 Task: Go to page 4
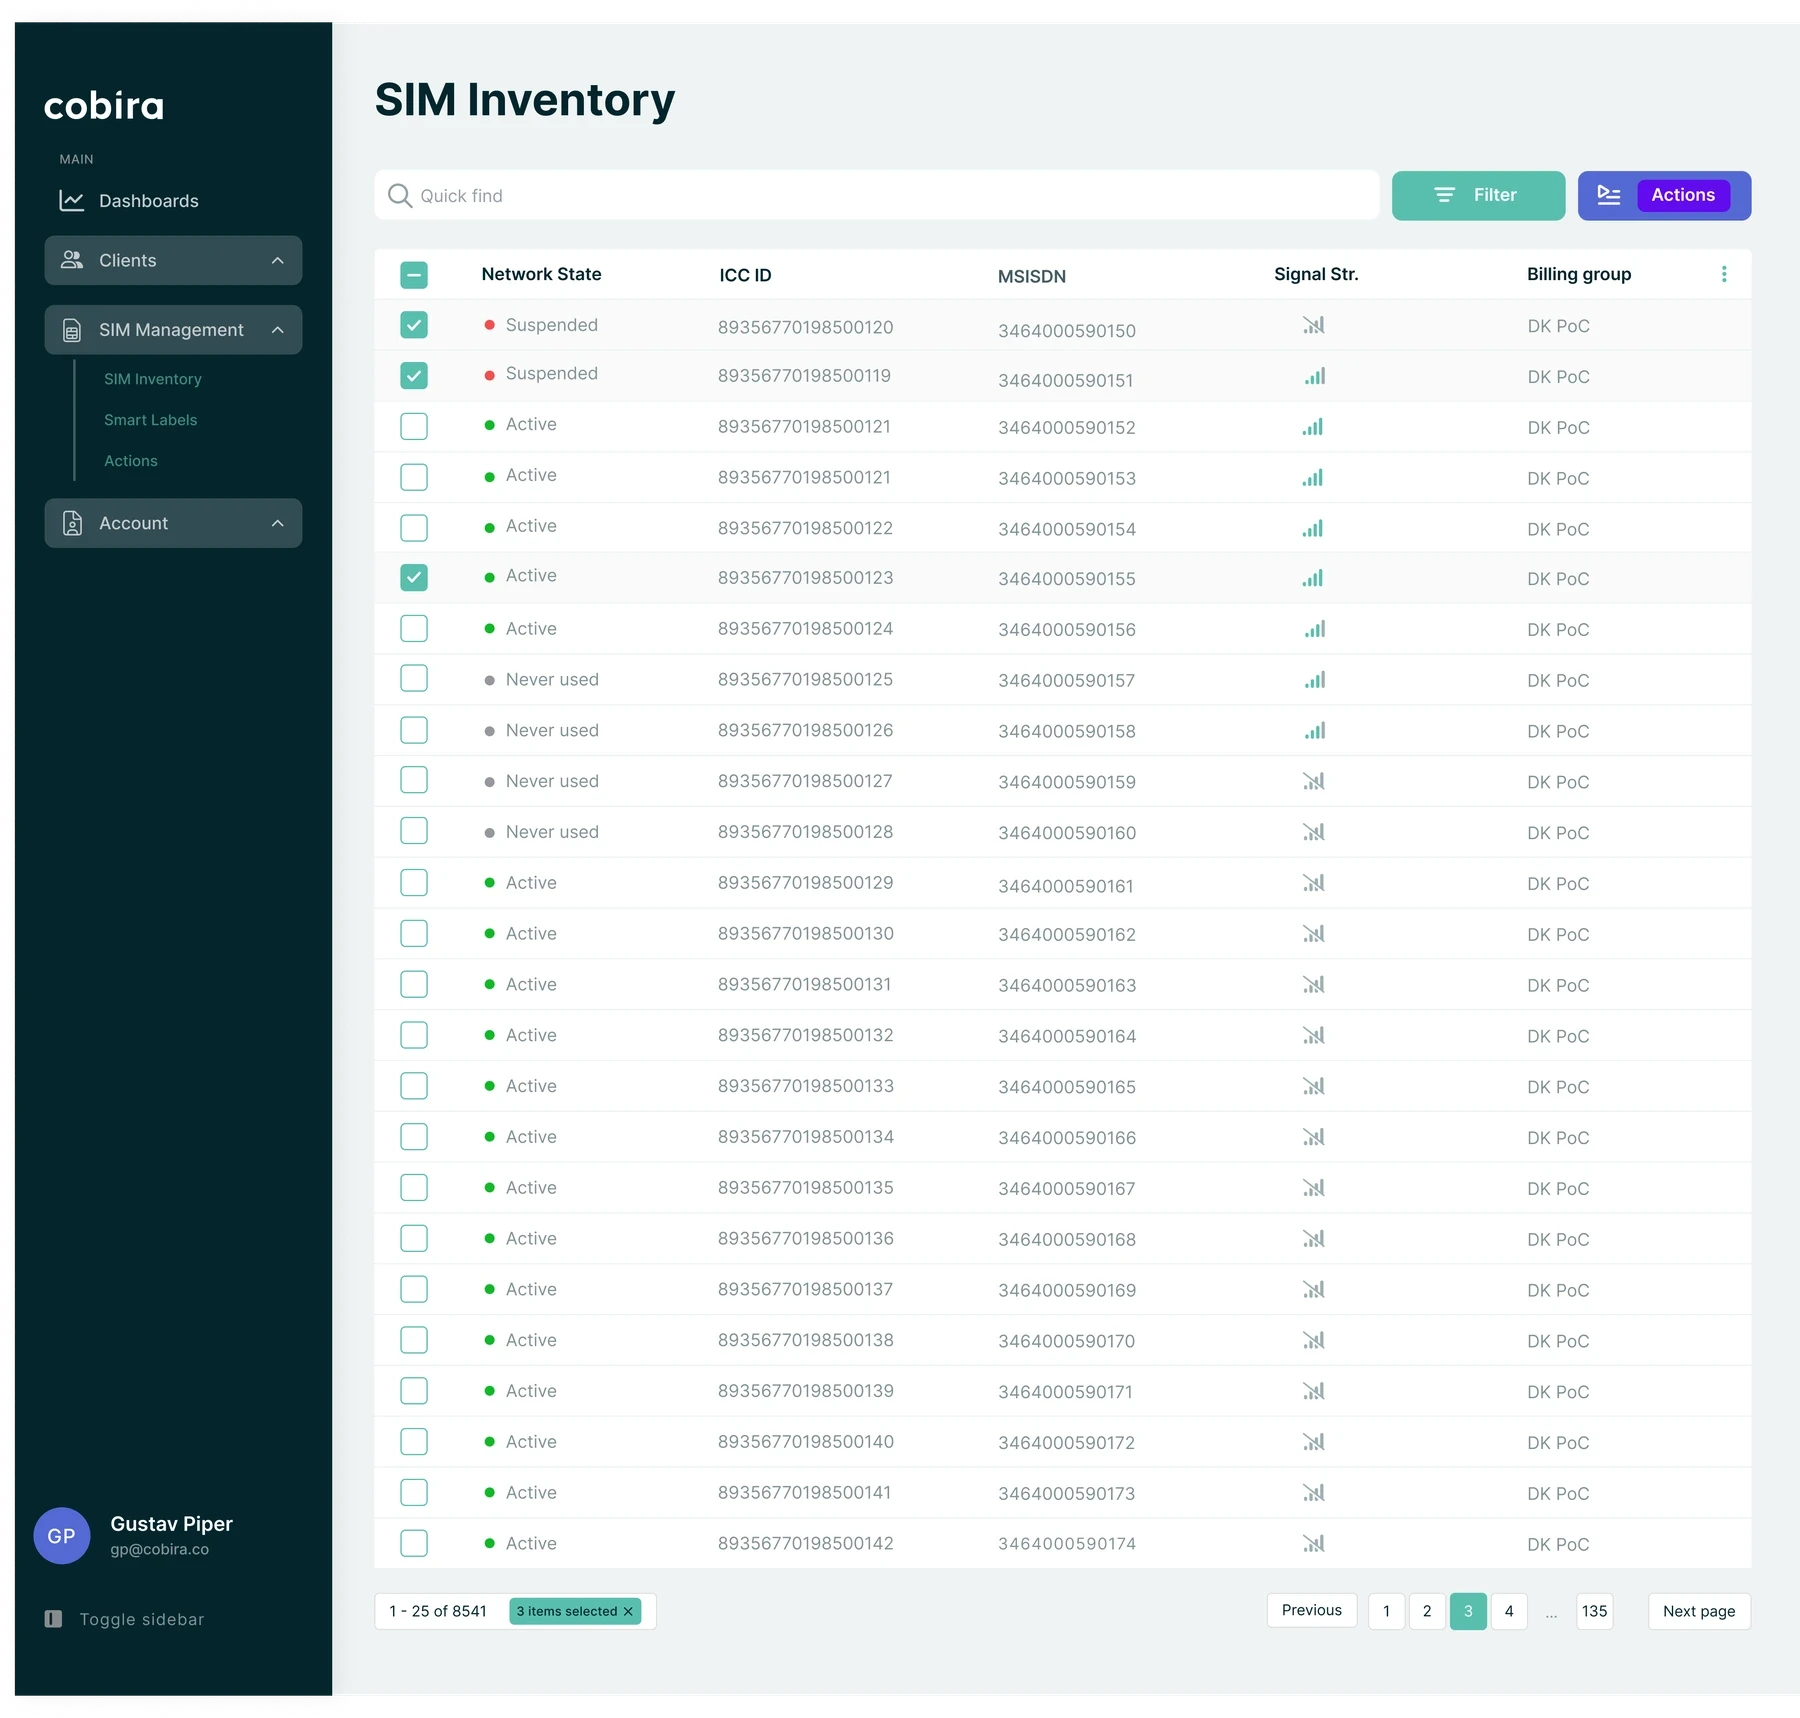tap(1509, 1611)
